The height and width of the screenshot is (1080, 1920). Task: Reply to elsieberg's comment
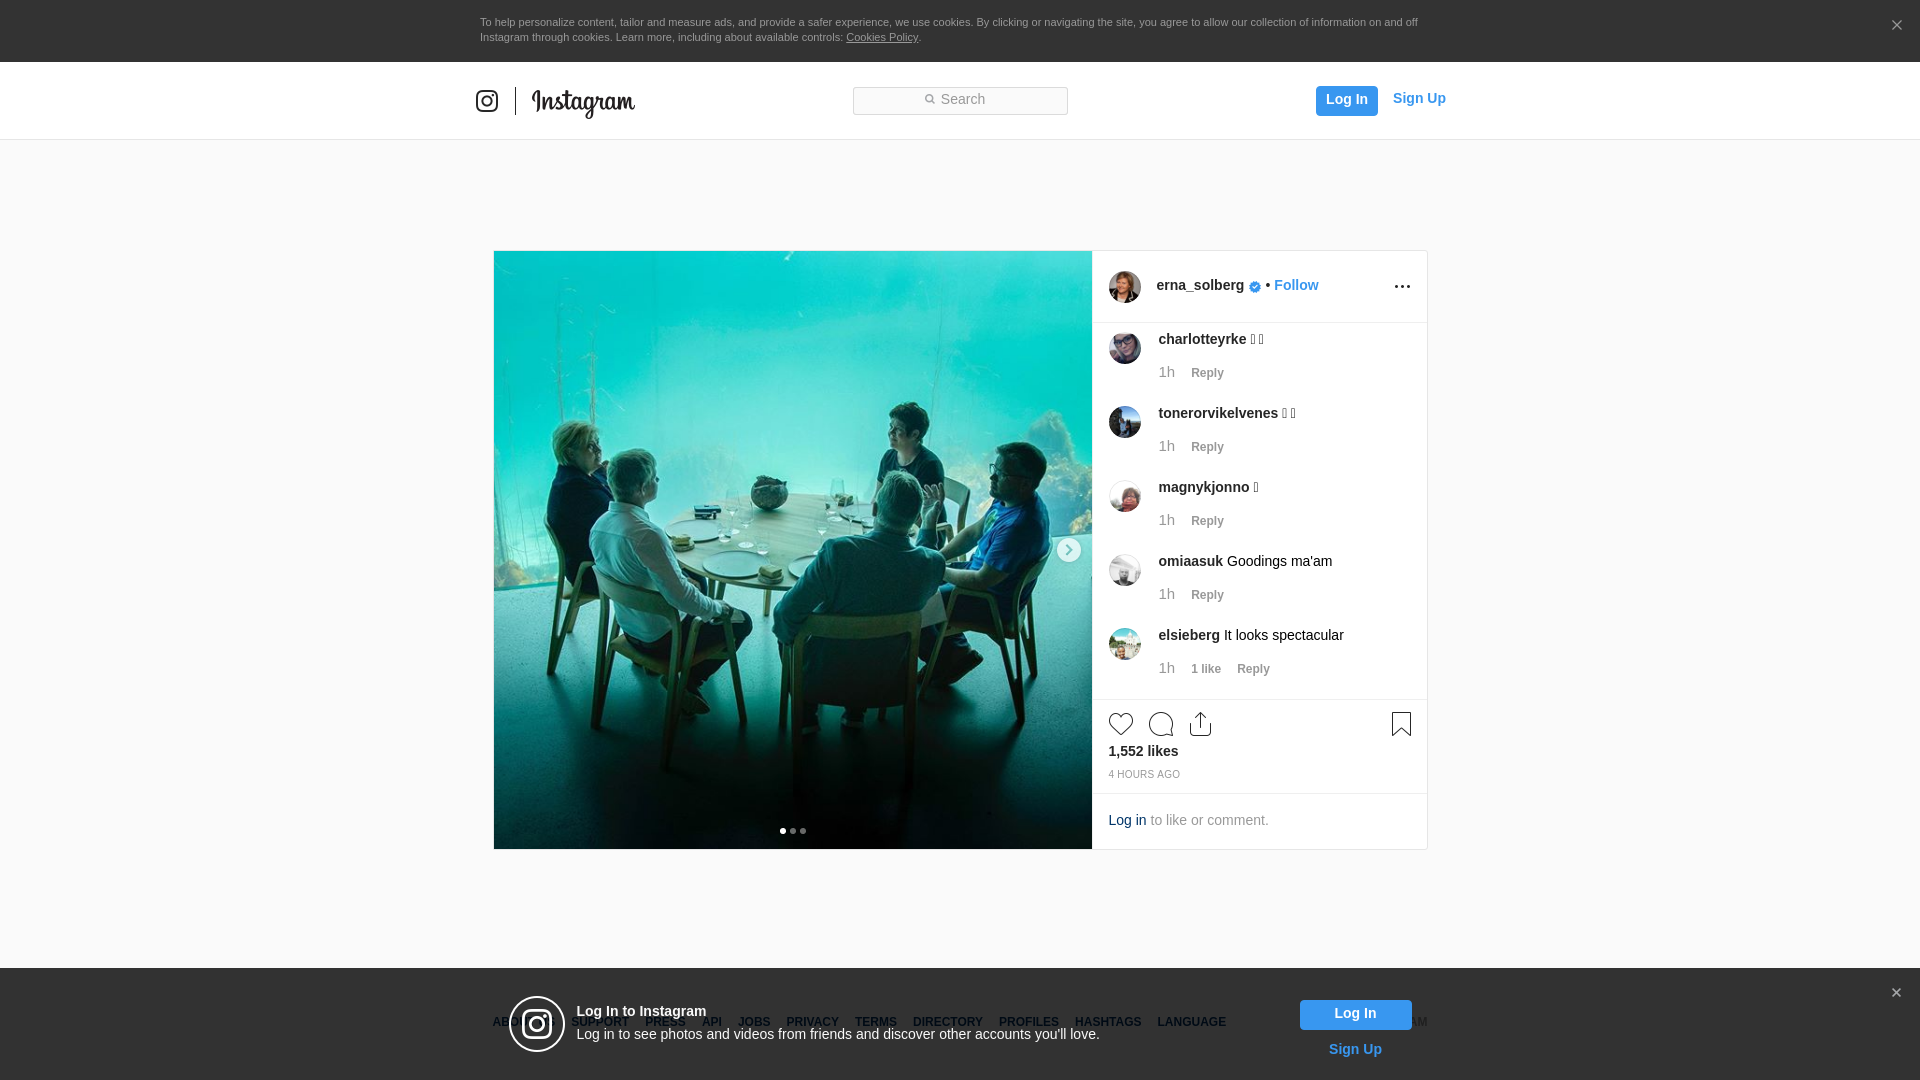1253,669
